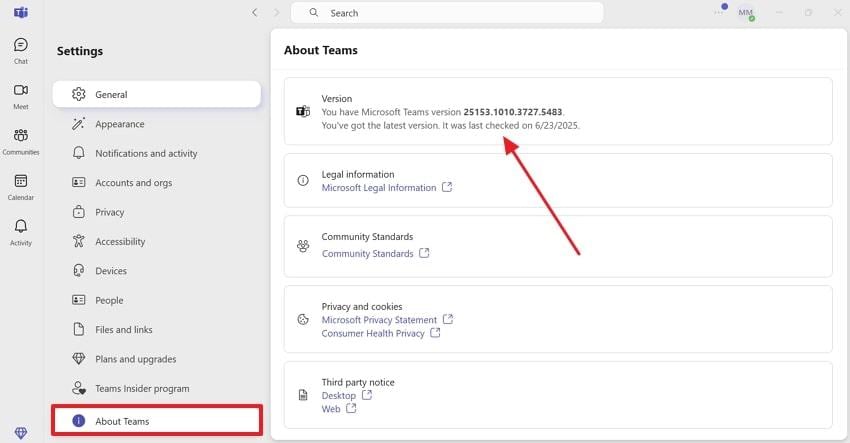This screenshot has height=443, width=850.
Task: Open the Meet section in left rail
Action: click(x=21, y=97)
